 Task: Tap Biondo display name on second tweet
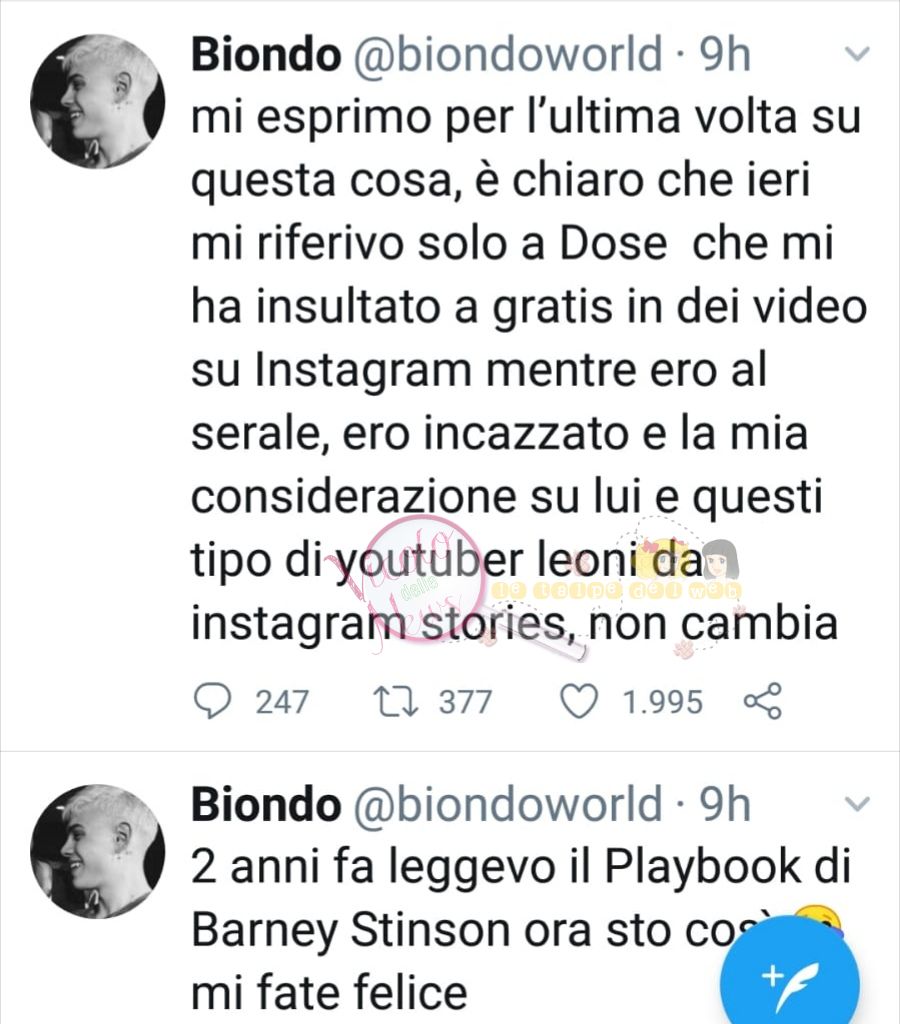click(266, 804)
